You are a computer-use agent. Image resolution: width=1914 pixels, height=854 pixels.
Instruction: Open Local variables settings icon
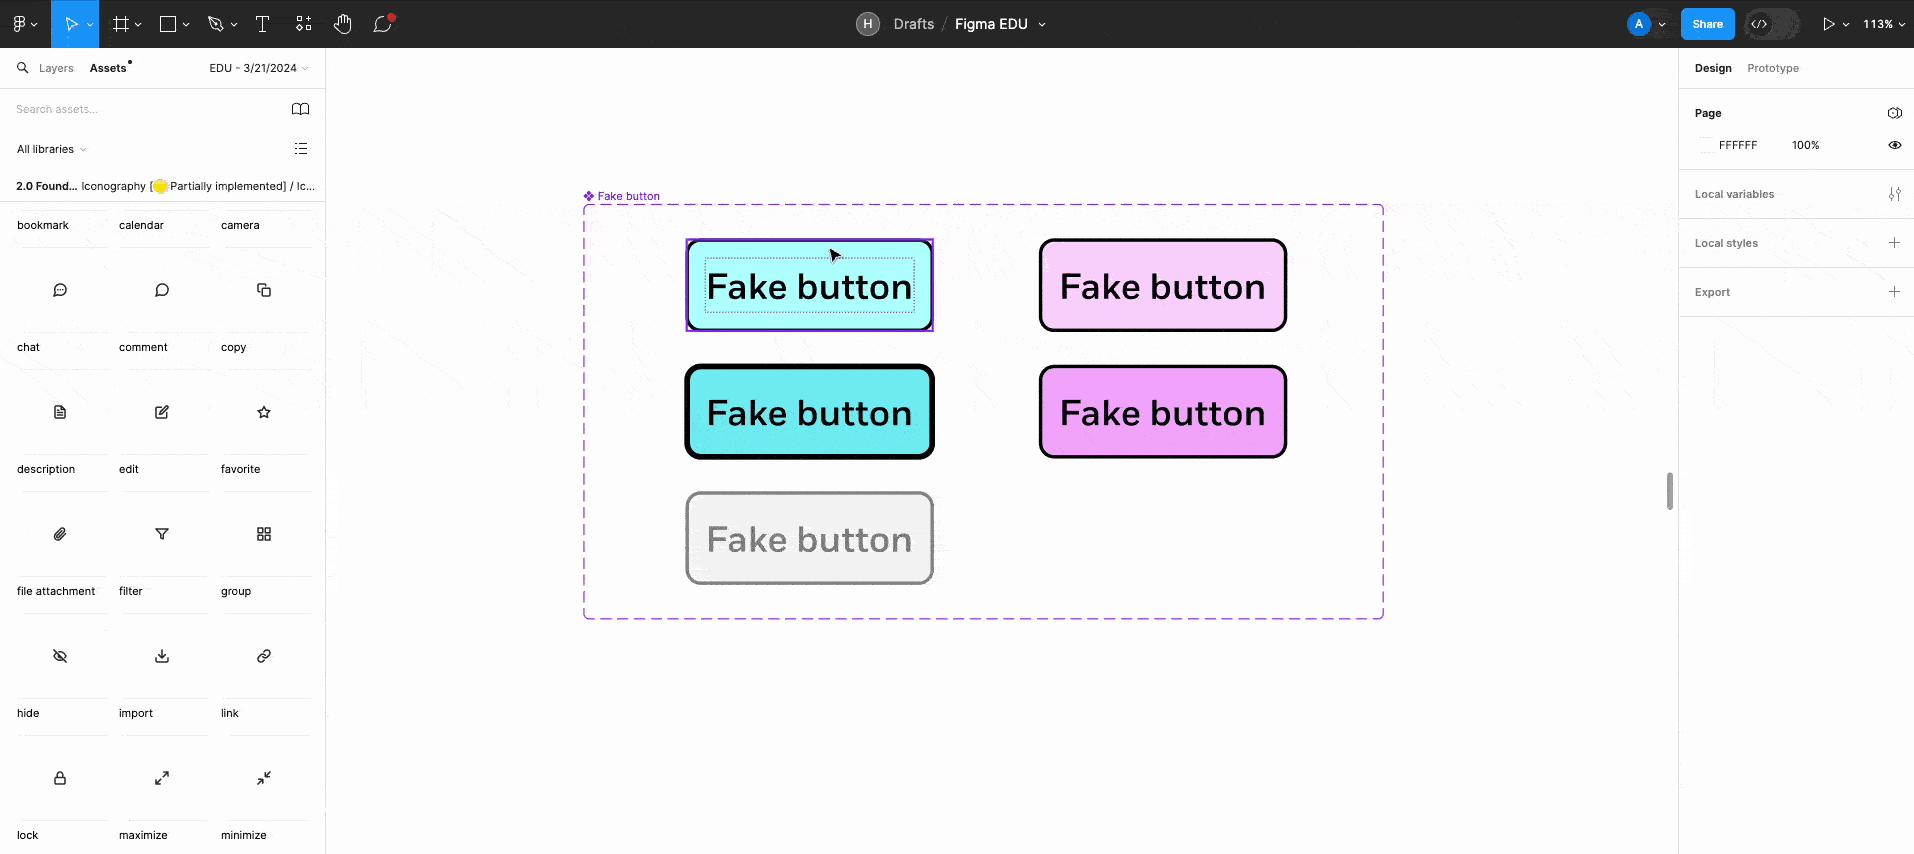(x=1894, y=194)
